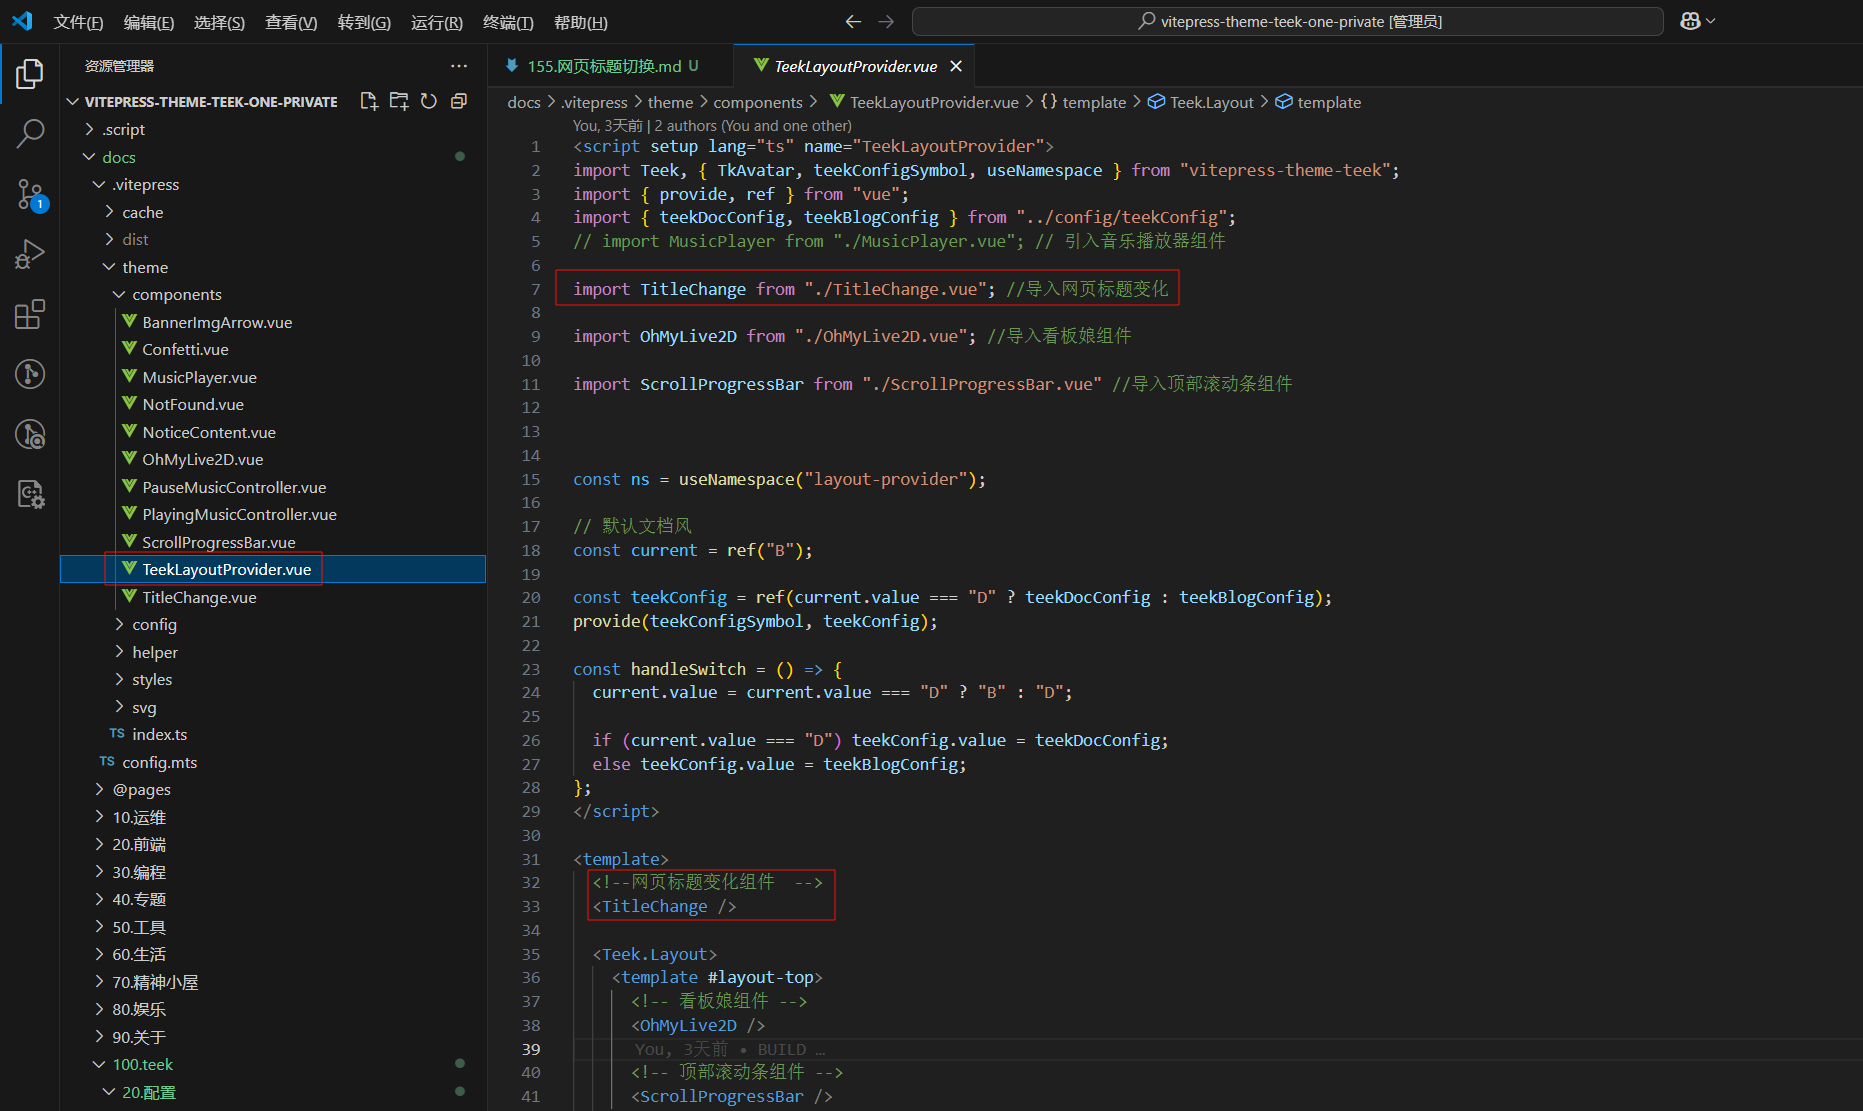1863x1111 pixels.
Task: Collapse all folders in explorer
Action: (x=459, y=101)
